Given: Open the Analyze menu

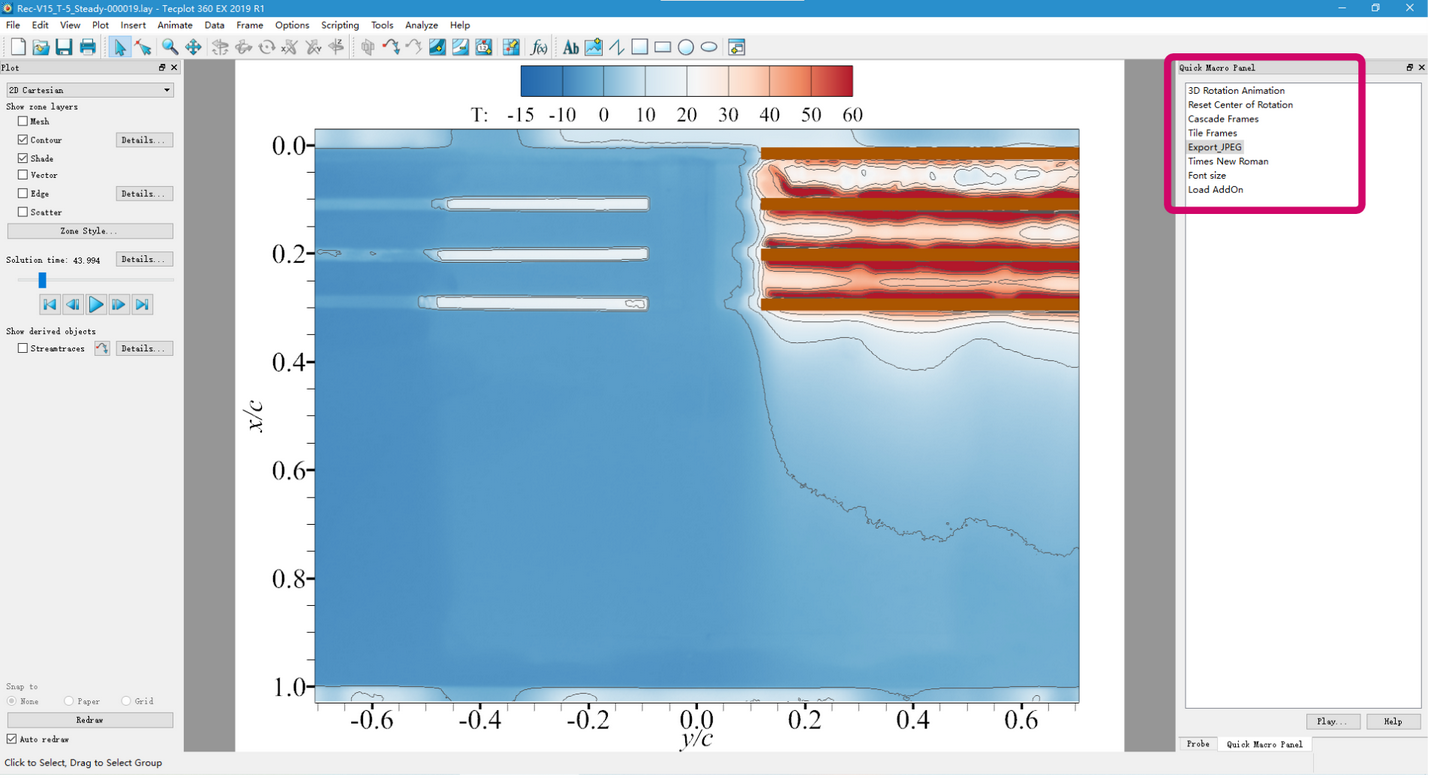Looking at the screenshot, I should 421,25.
